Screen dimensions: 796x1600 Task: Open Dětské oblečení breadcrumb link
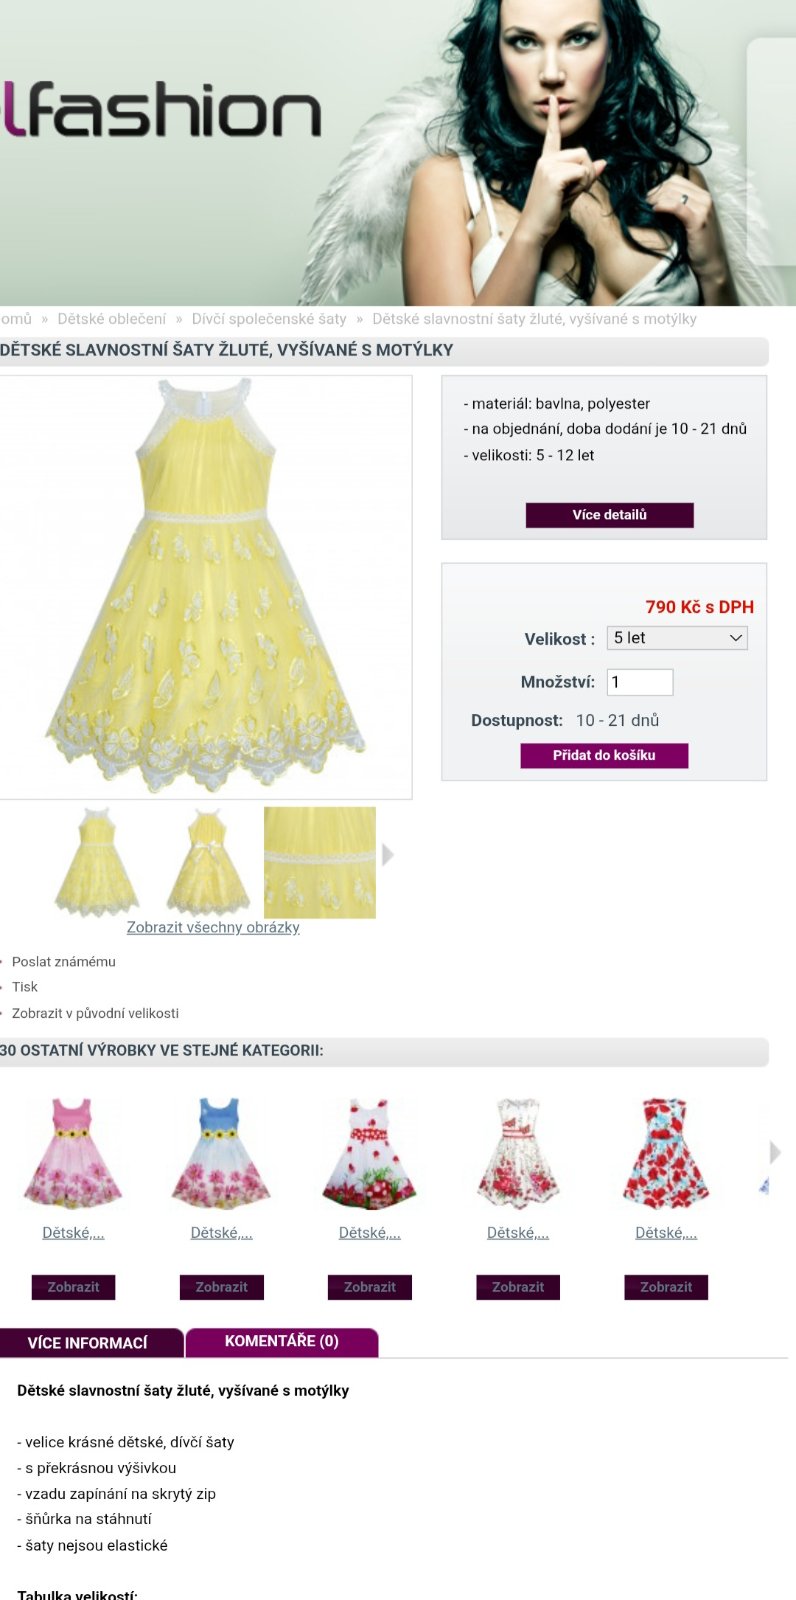[112, 319]
